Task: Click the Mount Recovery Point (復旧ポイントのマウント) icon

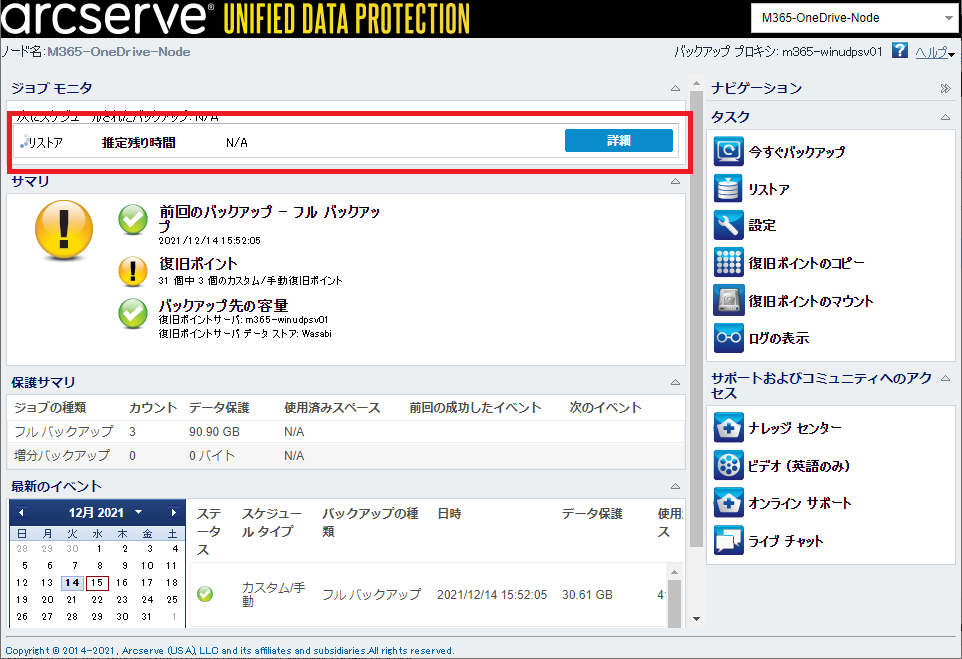Action: [728, 301]
